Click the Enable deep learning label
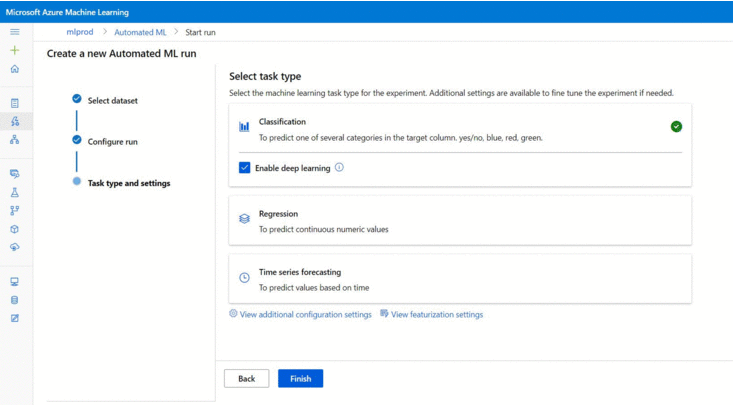Viewport: 746px width, 405px height. [293, 168]
